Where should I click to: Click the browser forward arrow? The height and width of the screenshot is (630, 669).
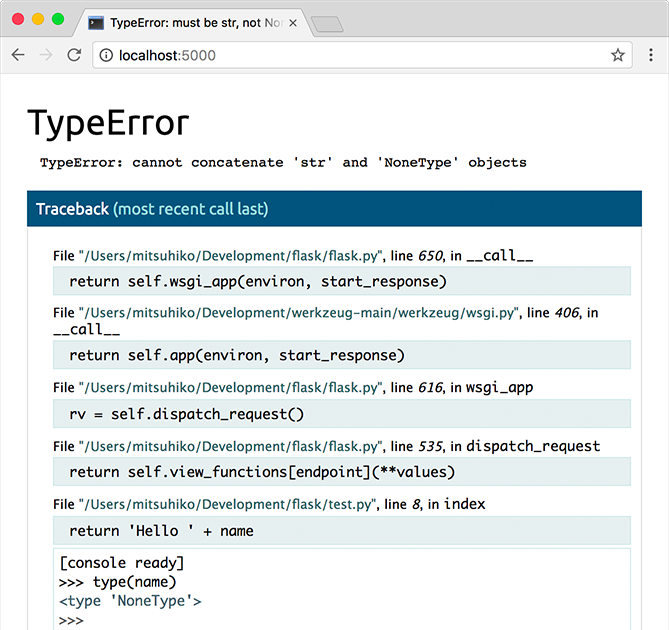point(45,55)
